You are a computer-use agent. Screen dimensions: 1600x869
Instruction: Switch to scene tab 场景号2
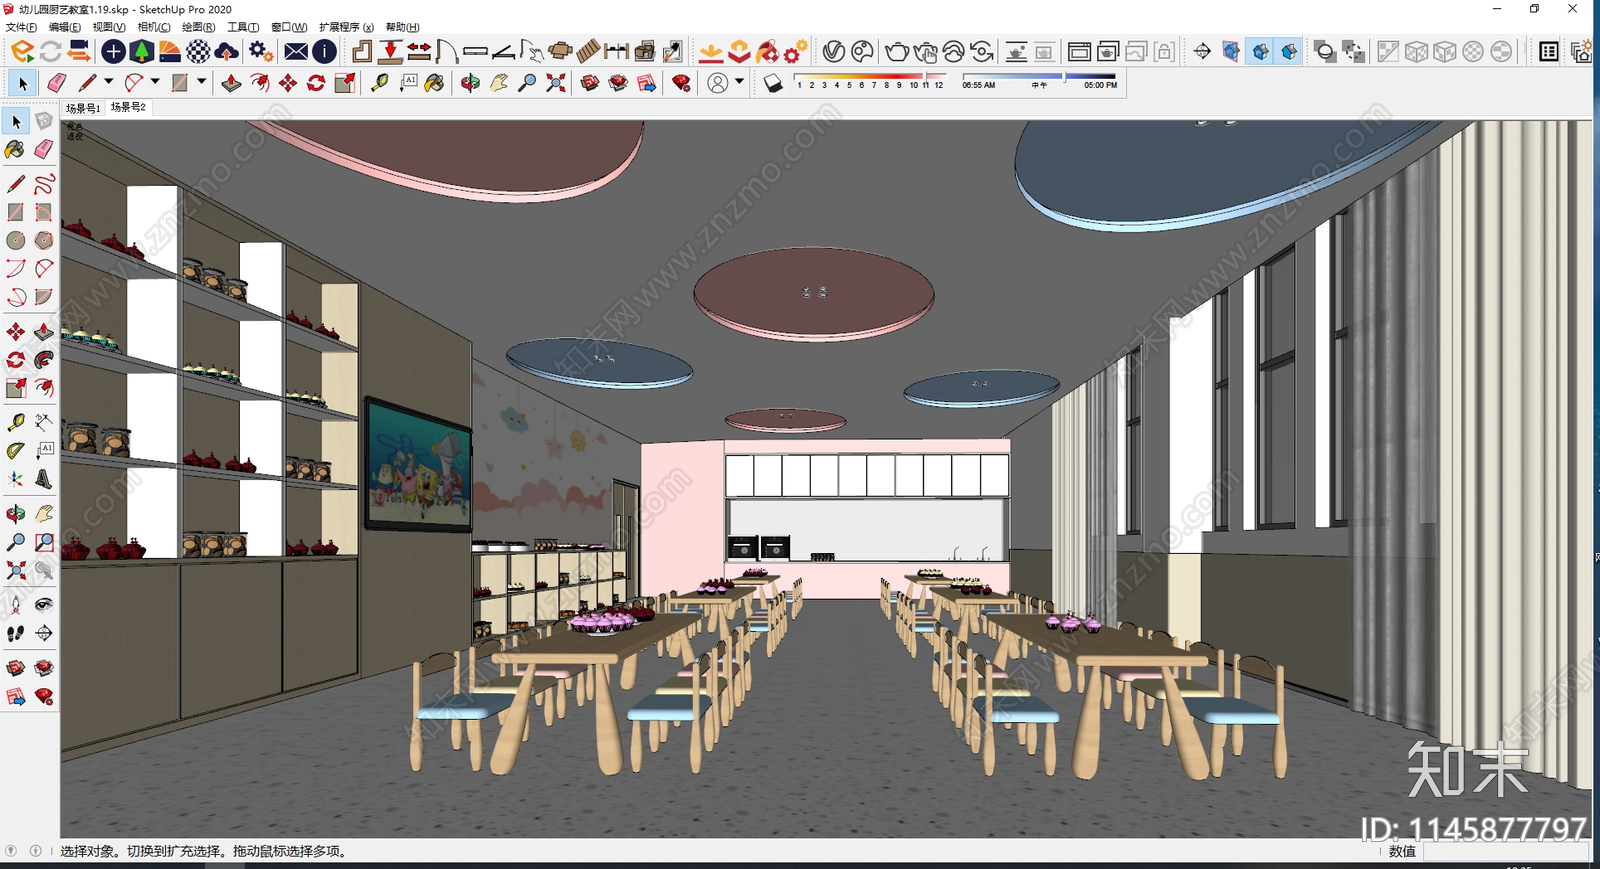(x=128, y=107)
